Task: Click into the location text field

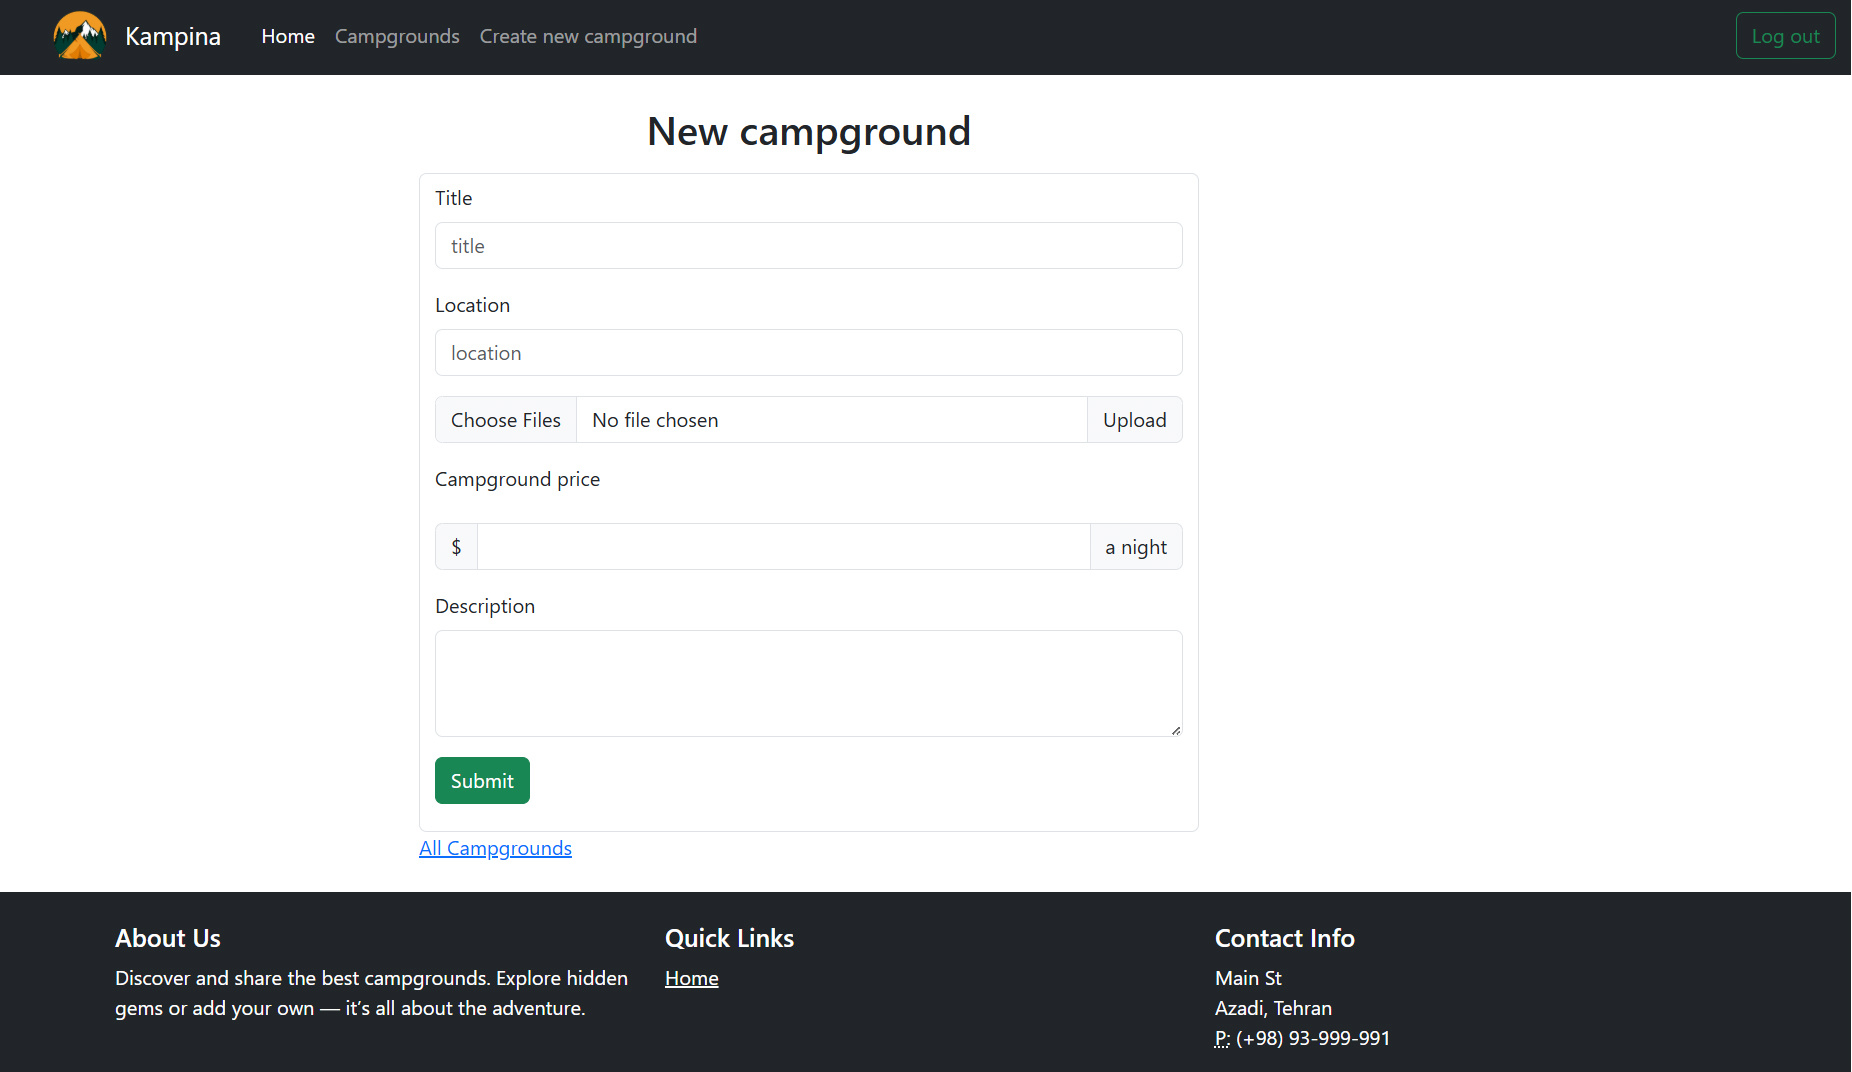Action: [808, 353]
